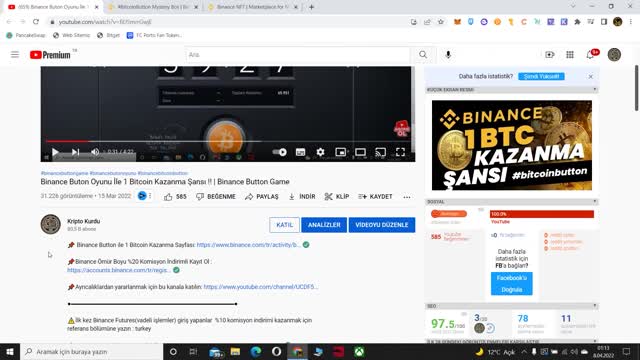Click the browser address bar
This screenshot has width=640, height=360.
[229, 22]
